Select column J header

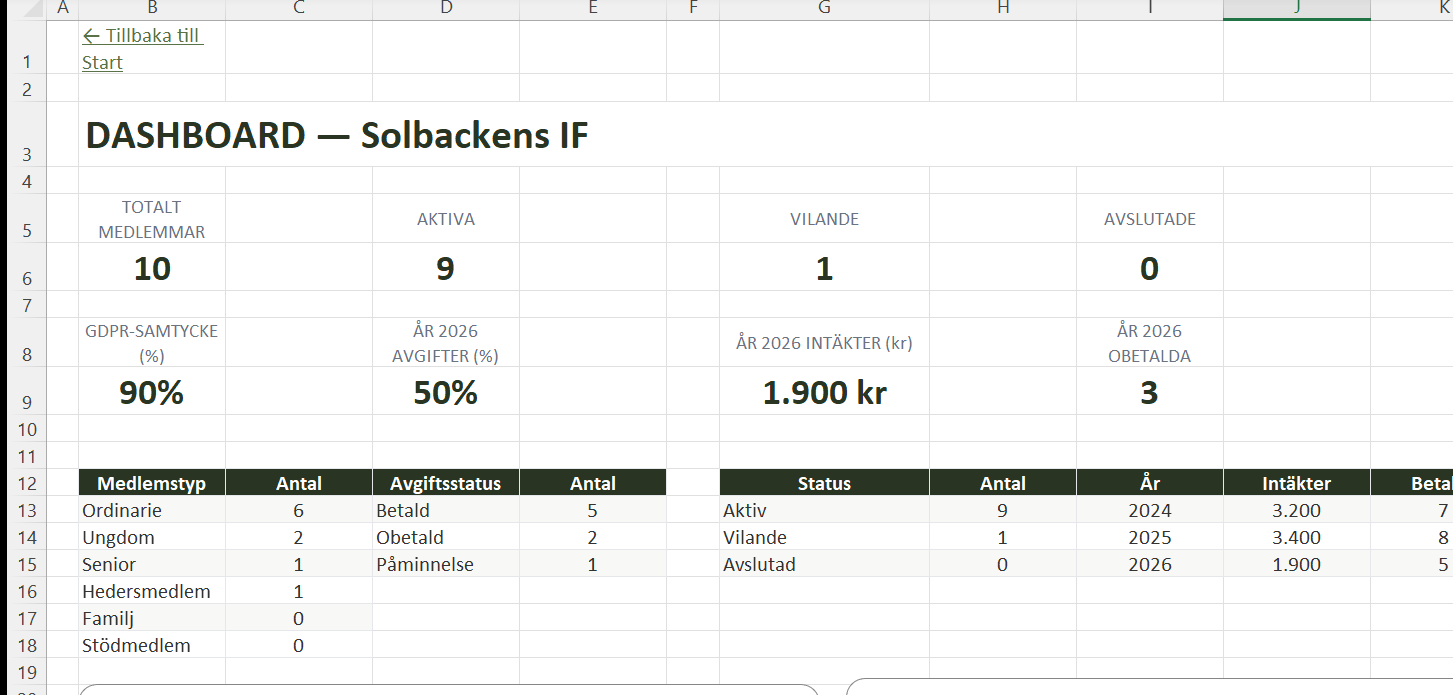click(1296, 9)
